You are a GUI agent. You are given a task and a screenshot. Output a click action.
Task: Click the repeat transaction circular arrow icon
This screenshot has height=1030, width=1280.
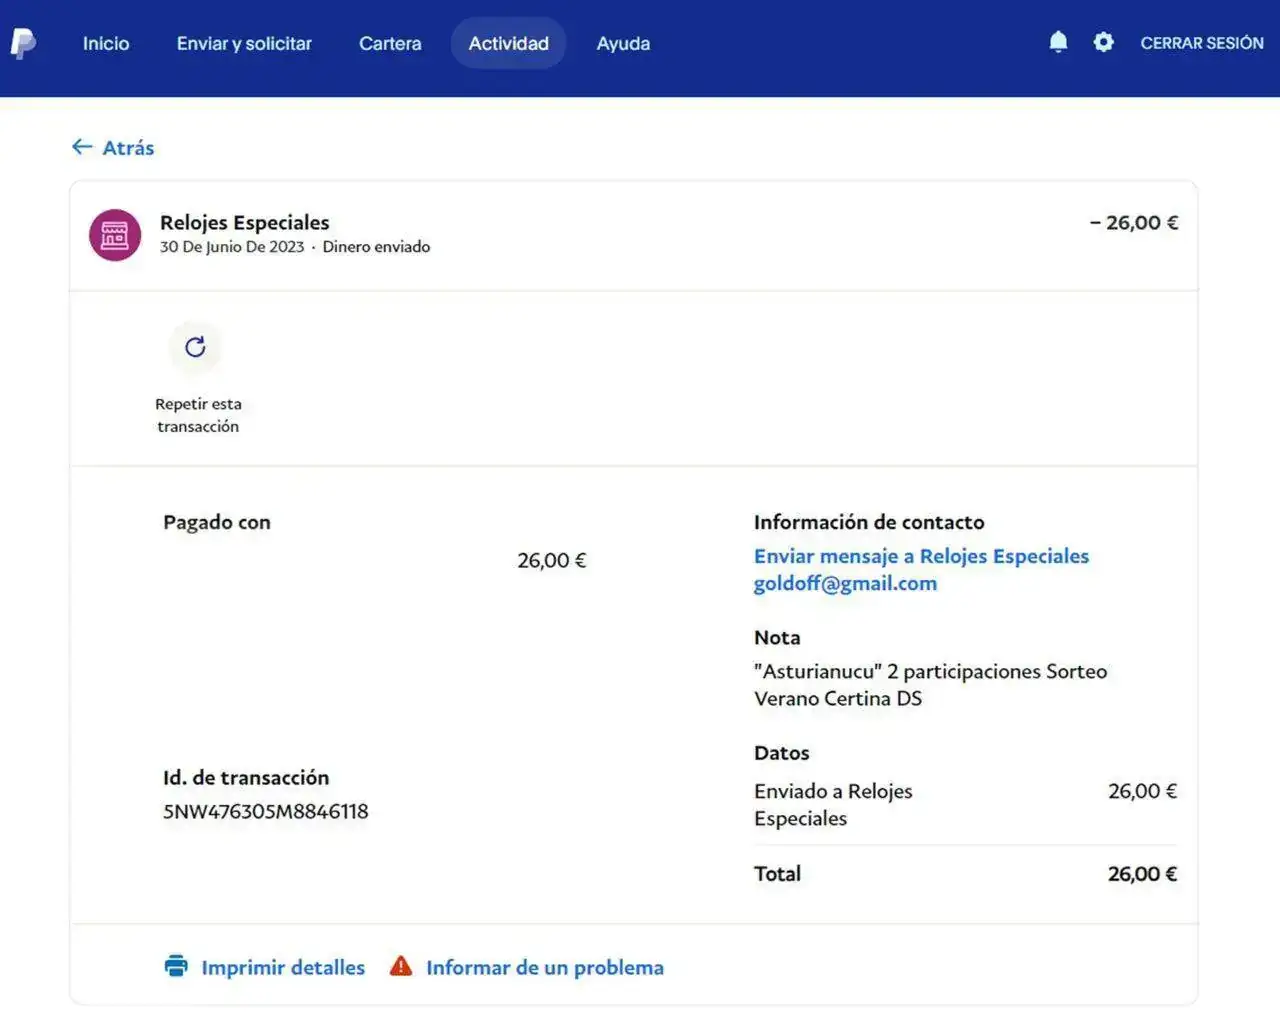pos(195,346)
